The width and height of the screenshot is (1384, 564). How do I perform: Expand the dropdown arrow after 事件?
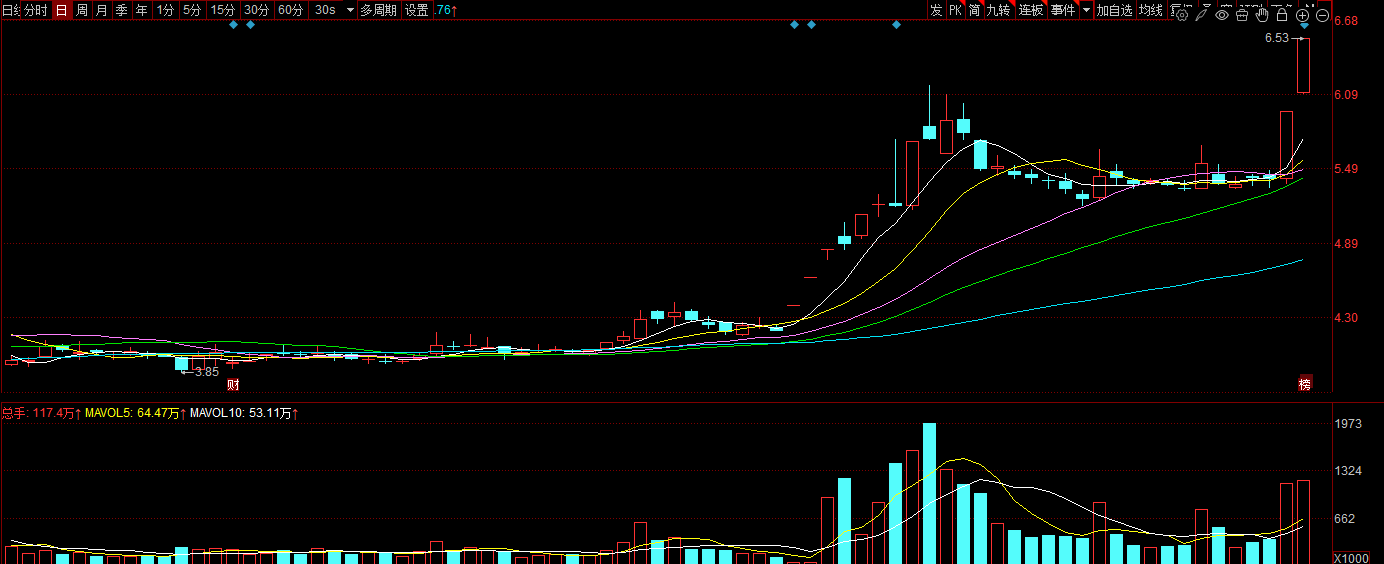(x=1087, y=10)
